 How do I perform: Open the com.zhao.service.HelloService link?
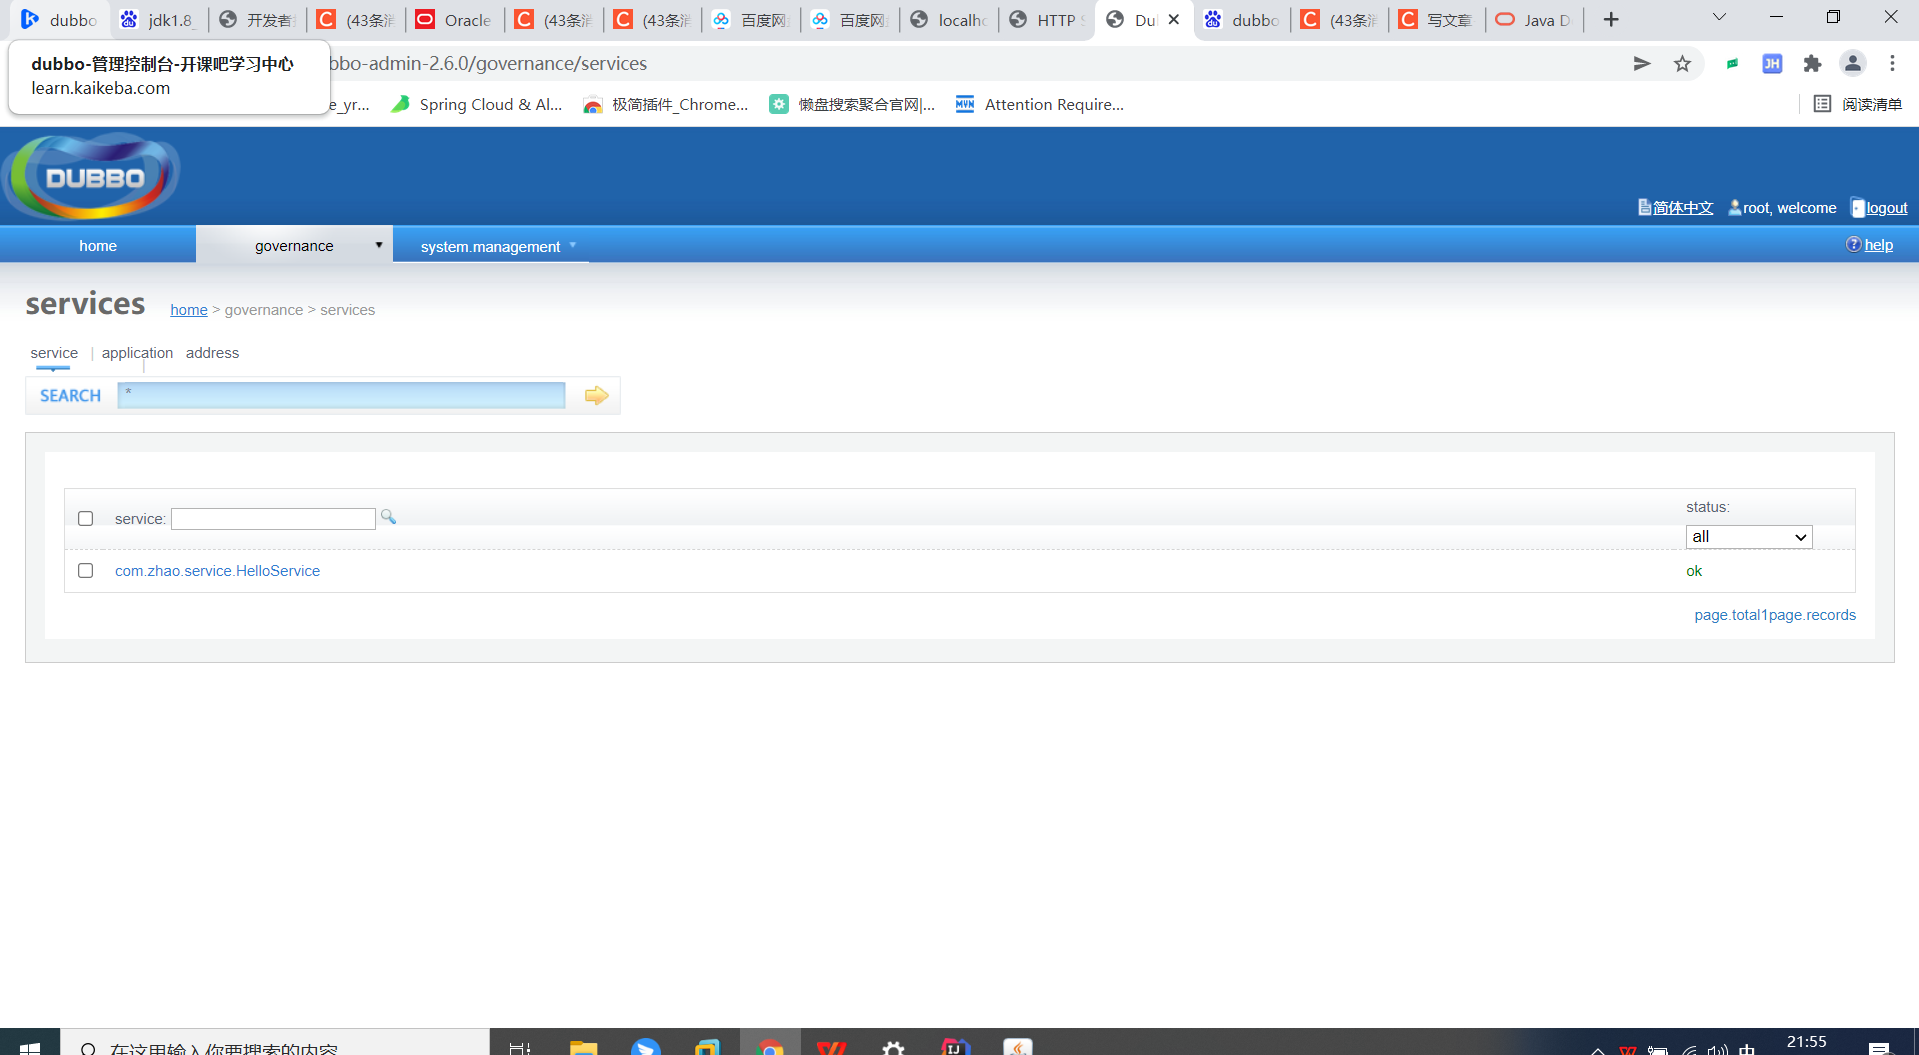217,571
